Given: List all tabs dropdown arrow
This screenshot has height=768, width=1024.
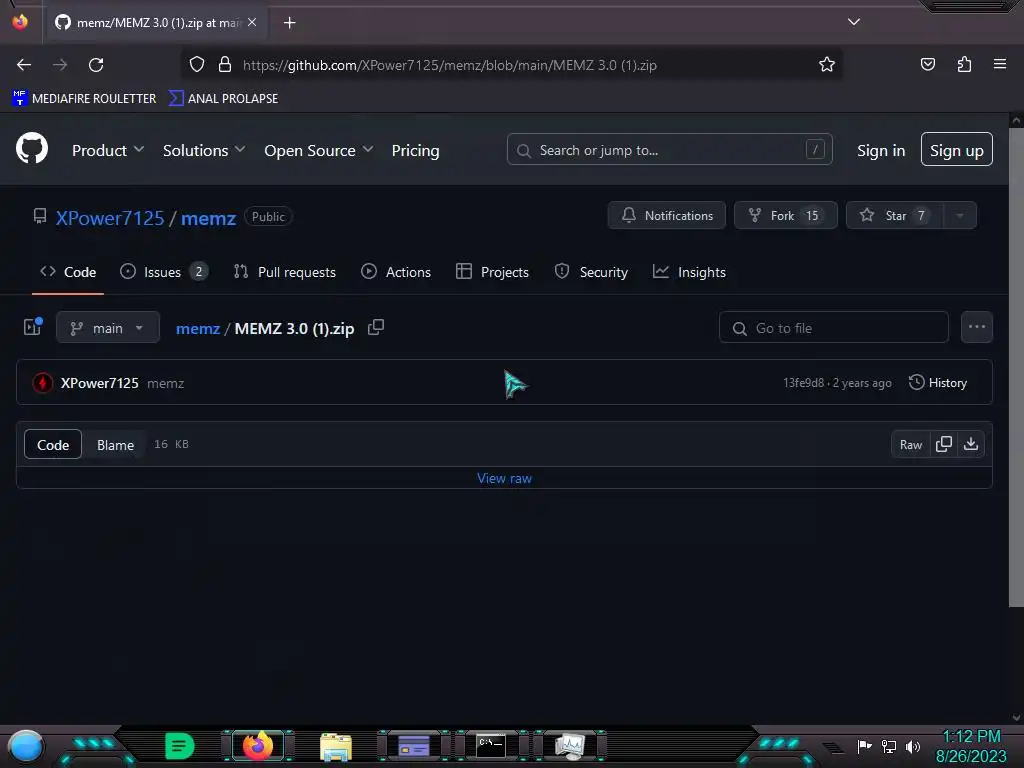Looking at the screenshot, I should click(x=854, y=22).
